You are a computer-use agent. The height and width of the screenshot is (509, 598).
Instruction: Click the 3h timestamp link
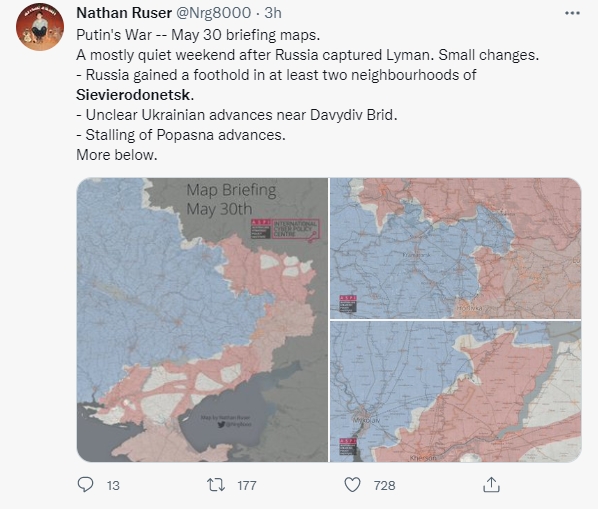tap(273, 13)
